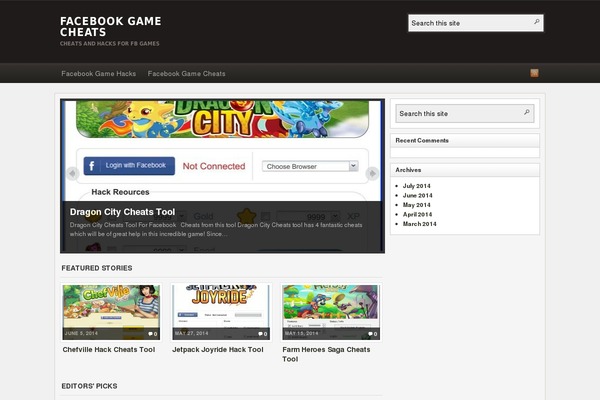
Task: Go to next slide arrow
Action: pyautogui.click(x=372, y=173)
